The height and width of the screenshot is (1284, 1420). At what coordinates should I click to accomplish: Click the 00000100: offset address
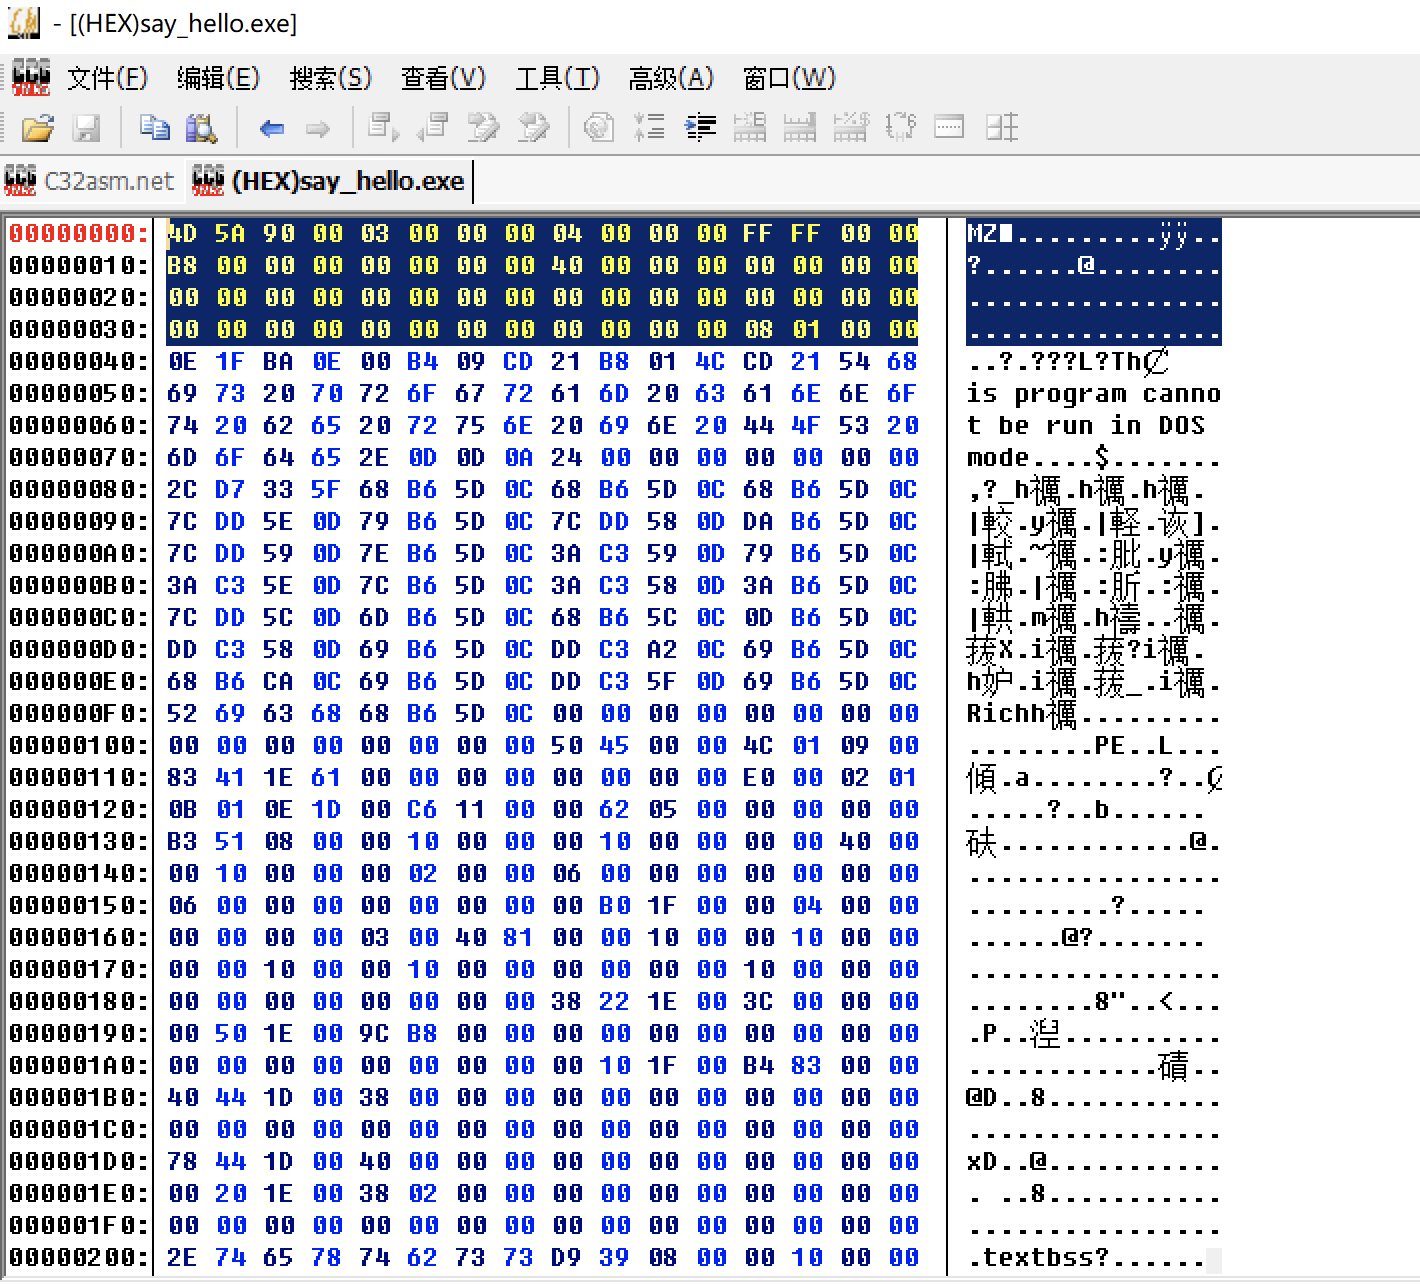coord(78,745)
